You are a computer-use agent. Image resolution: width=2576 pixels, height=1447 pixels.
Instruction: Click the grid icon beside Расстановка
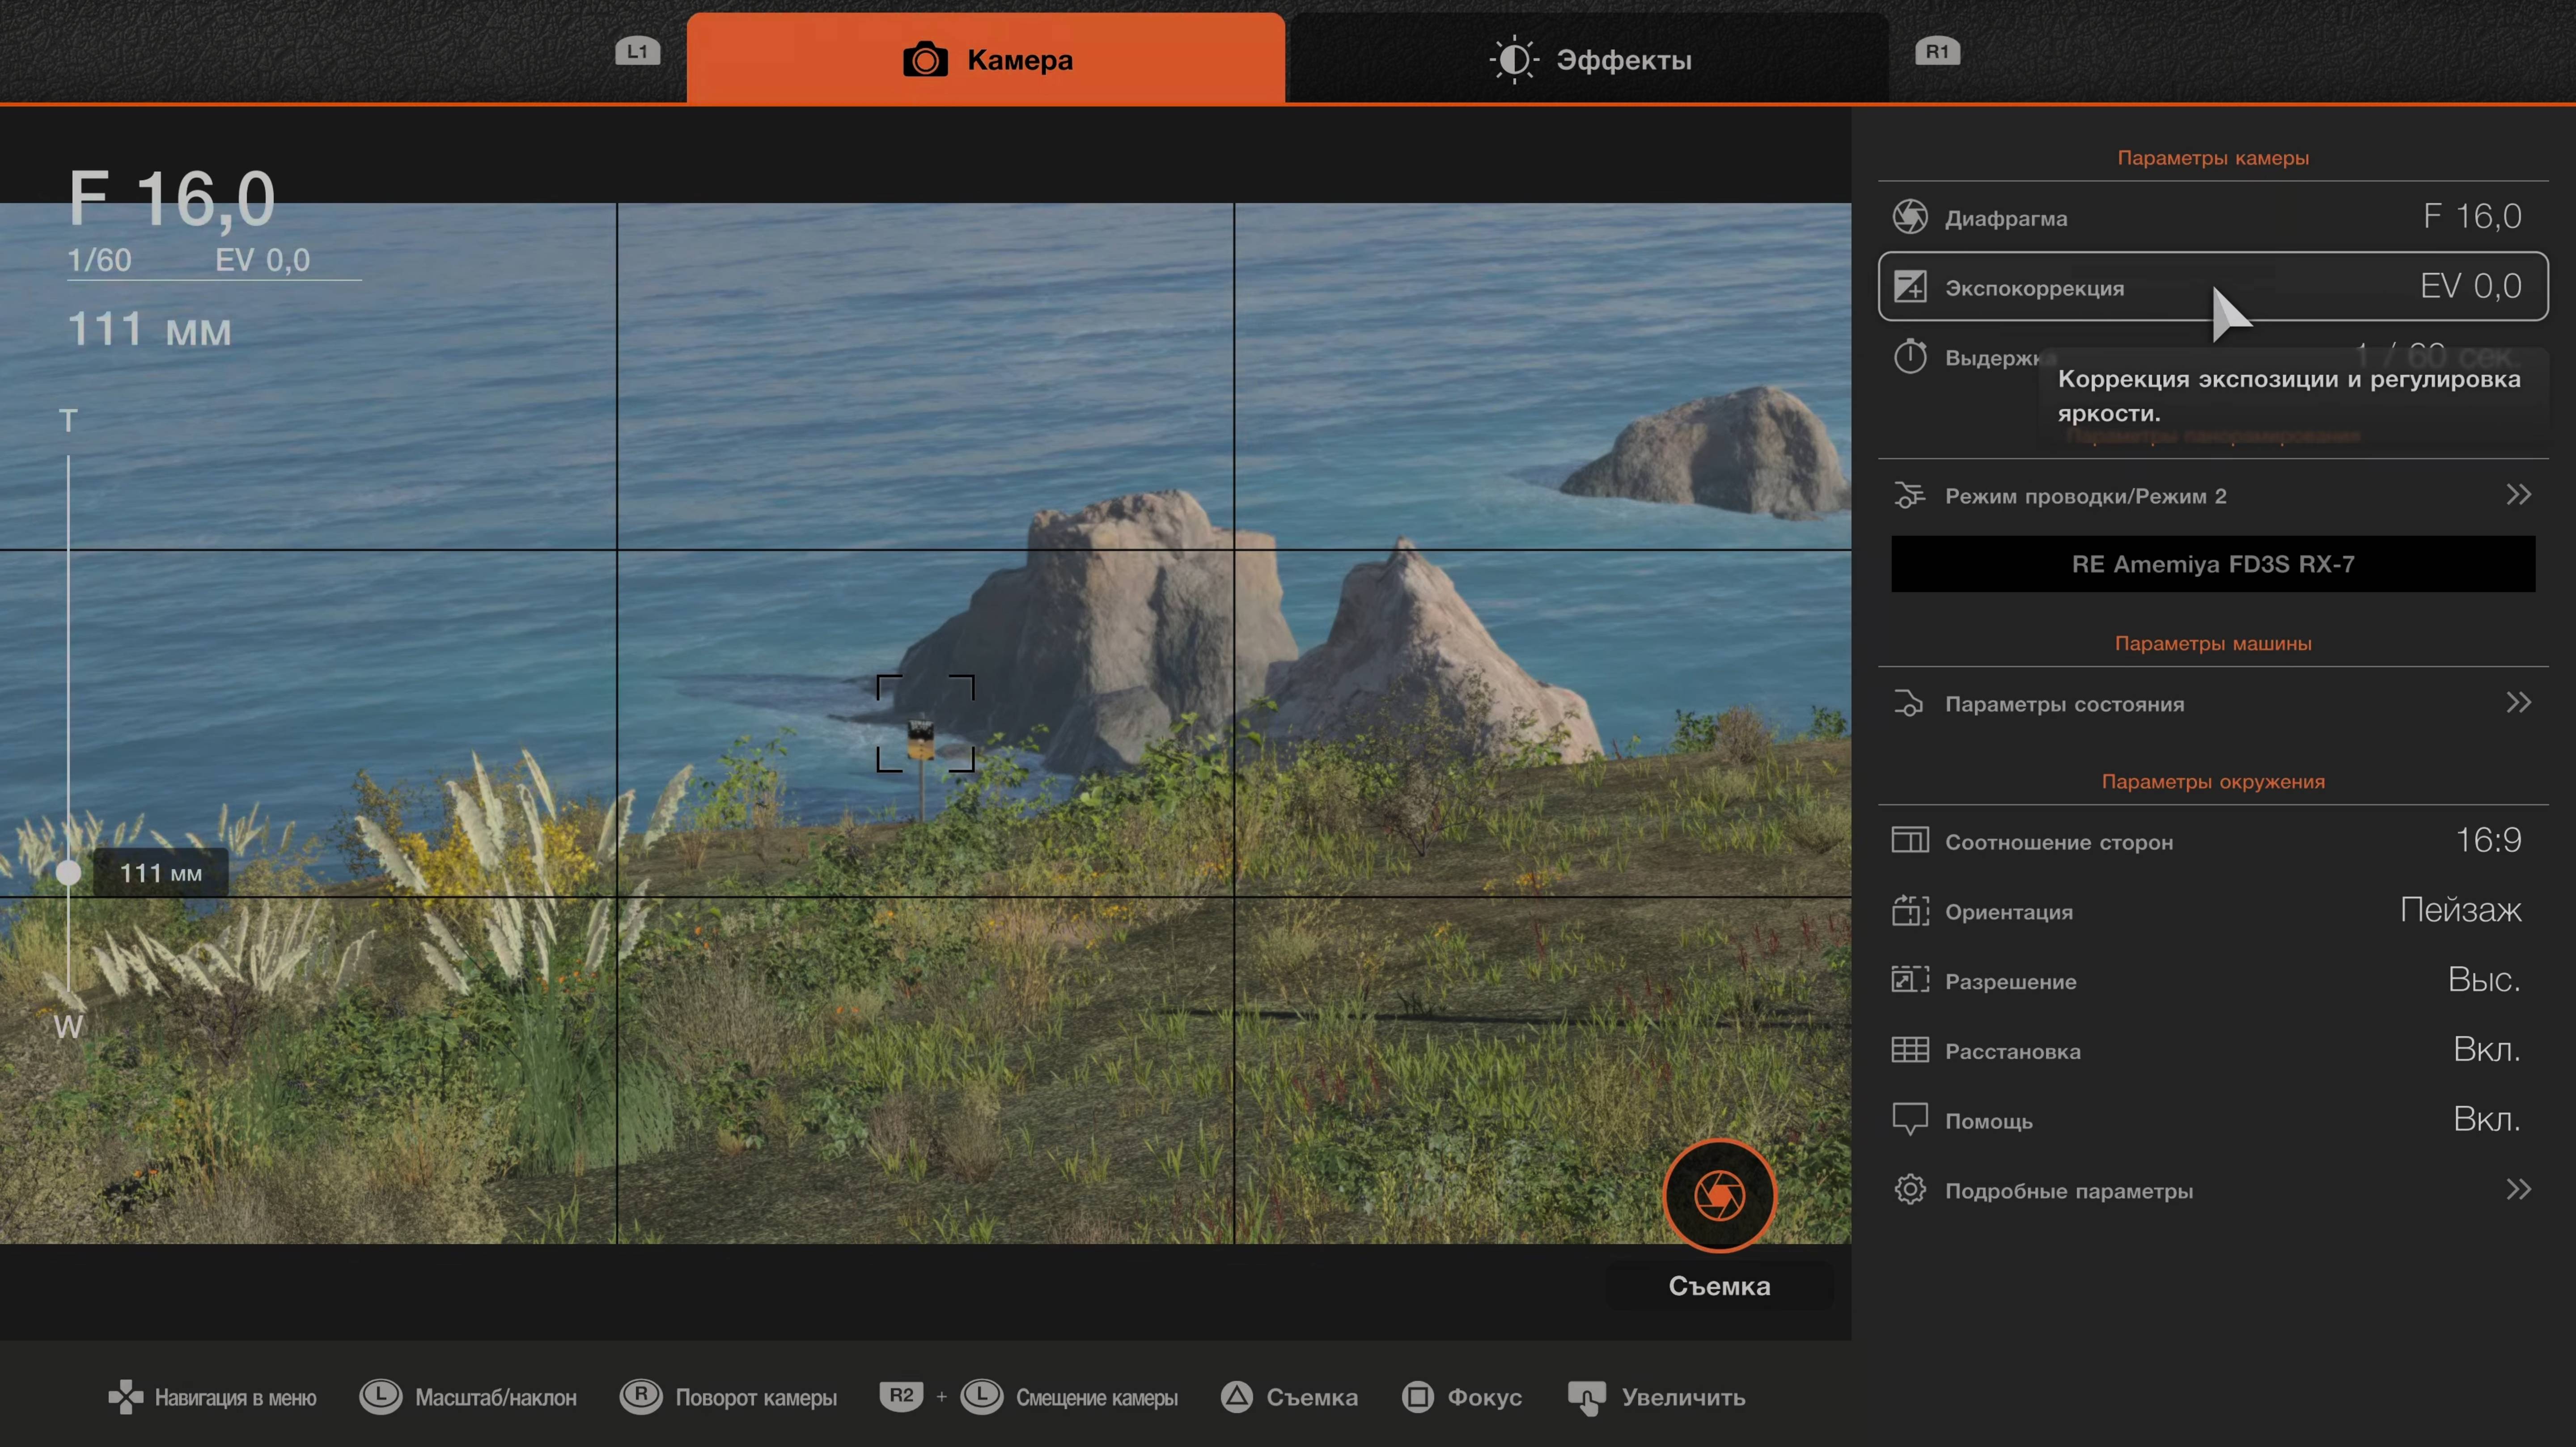[1910, 1049]
